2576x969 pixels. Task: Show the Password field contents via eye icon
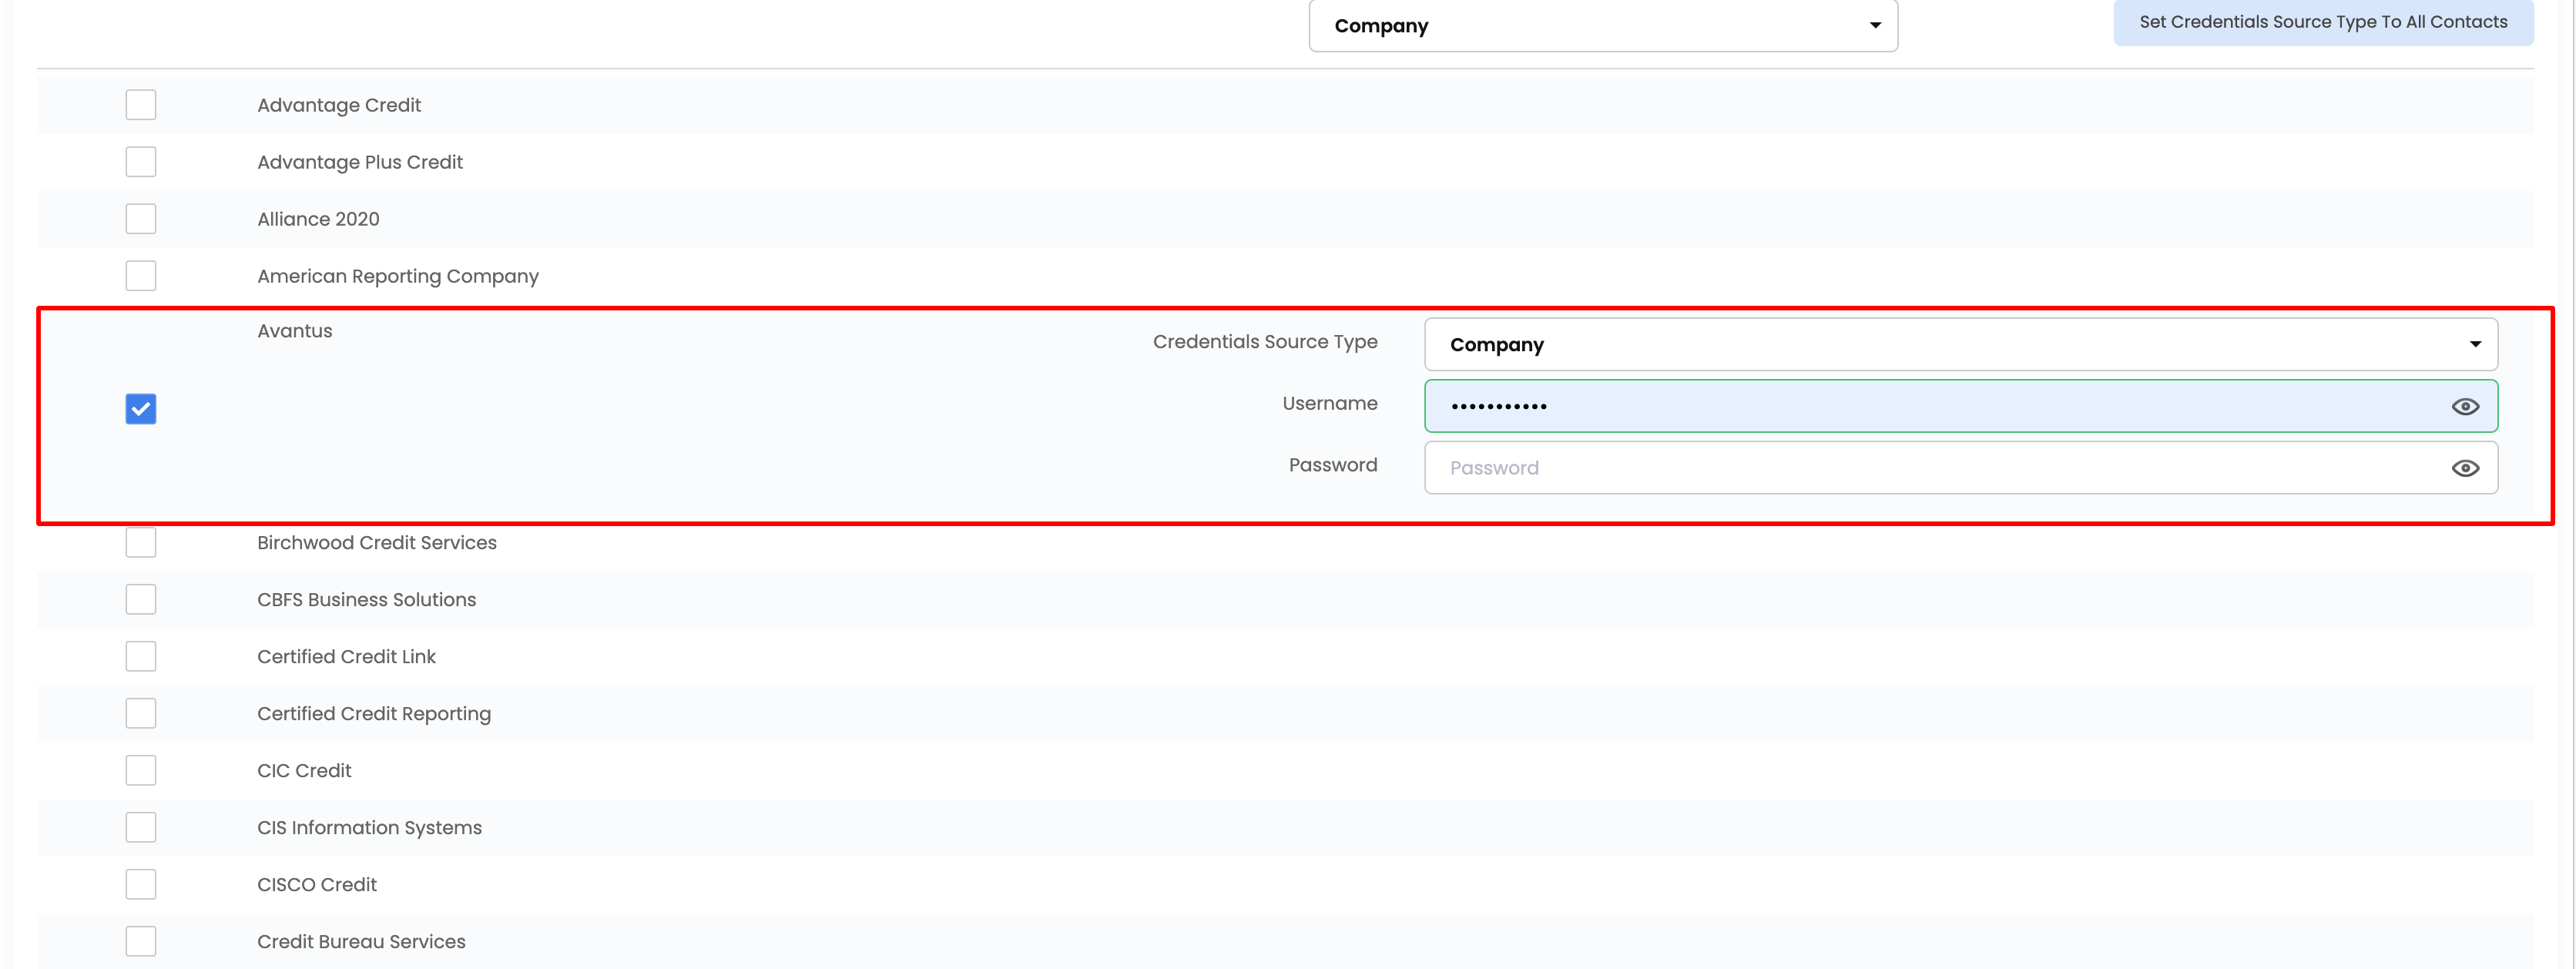pos(2465,467)
